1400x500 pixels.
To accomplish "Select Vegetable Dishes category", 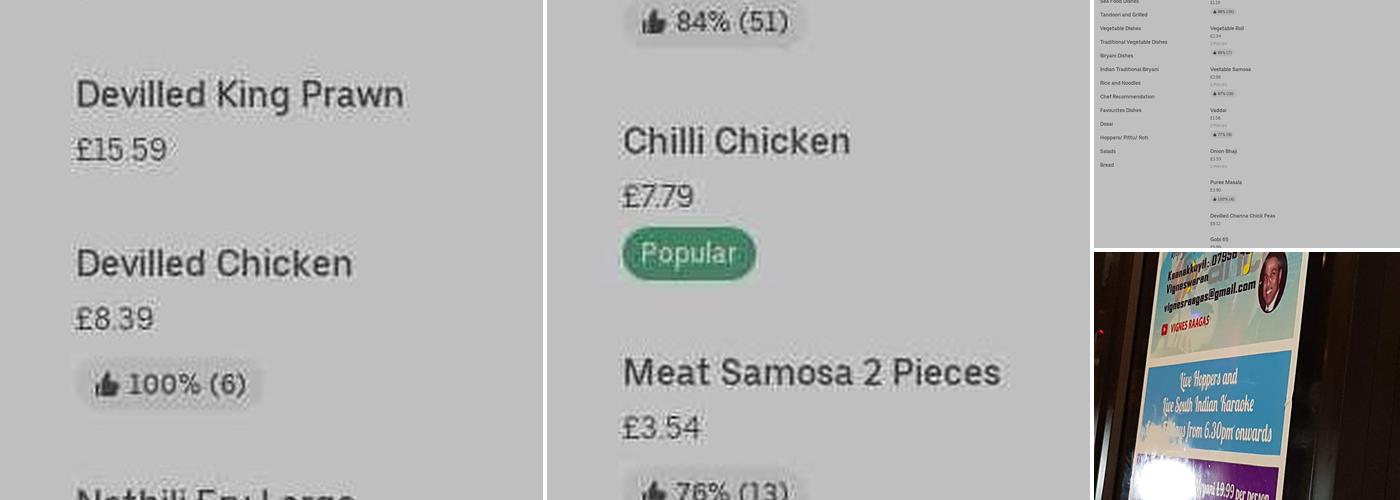I will coord(1120,28).
